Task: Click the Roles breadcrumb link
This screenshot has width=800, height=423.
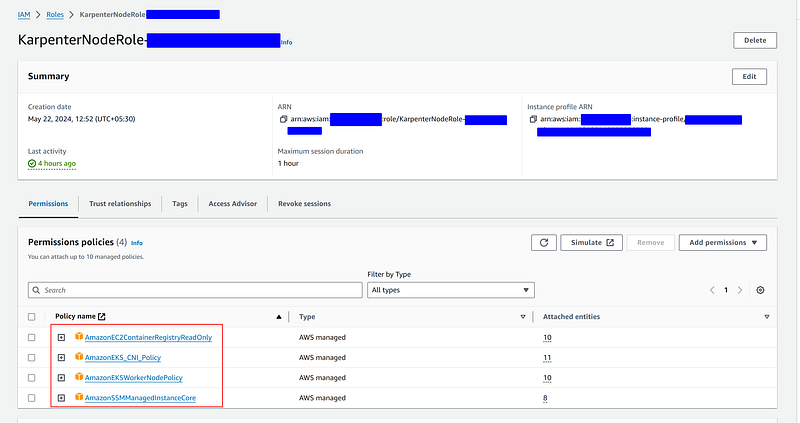Action: click(55, 15)
